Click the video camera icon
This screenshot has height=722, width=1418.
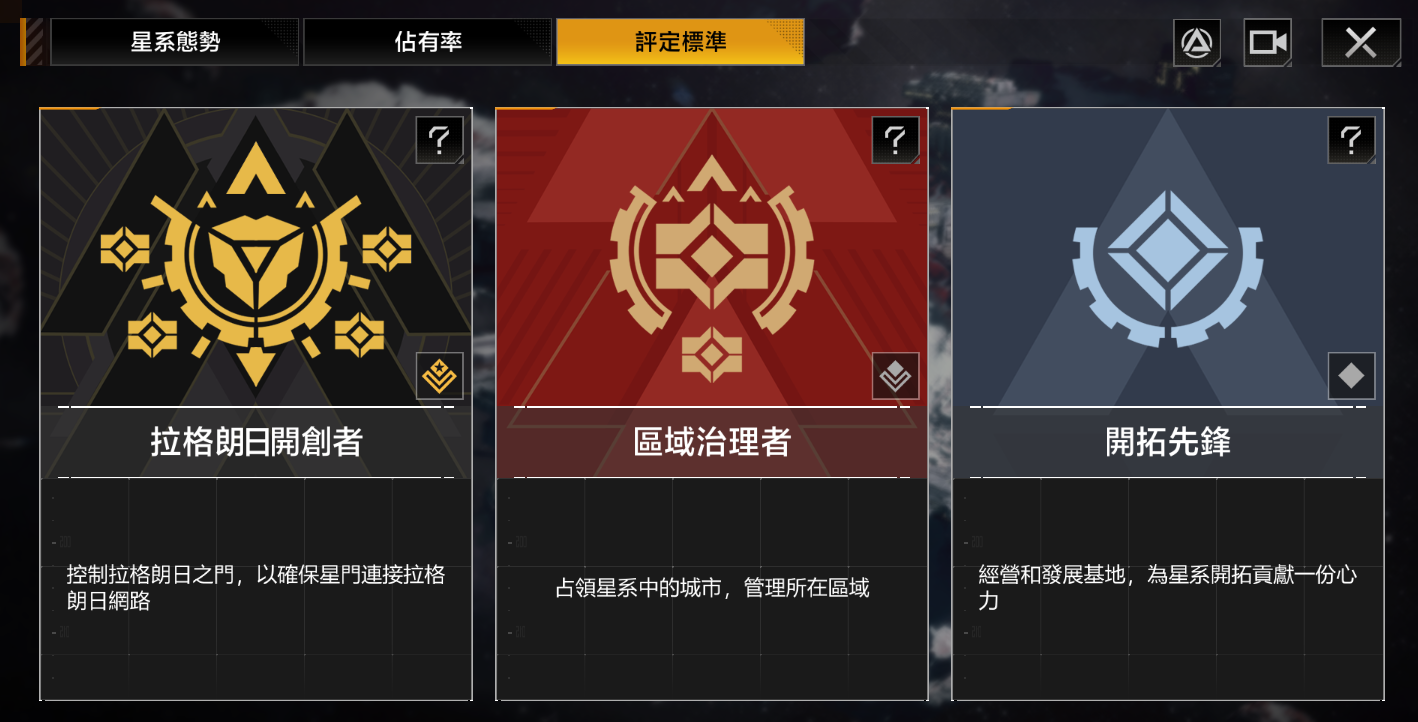pos(1268,43)
